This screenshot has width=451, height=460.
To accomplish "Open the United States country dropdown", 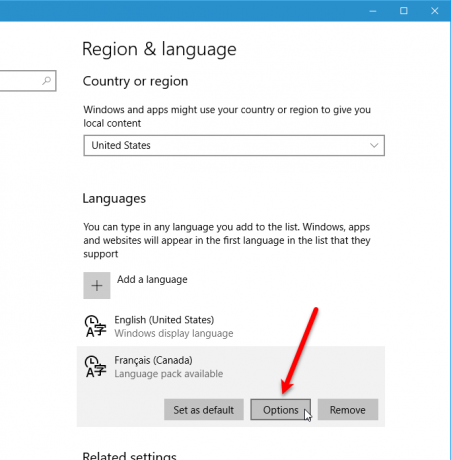I will point(234,145).
